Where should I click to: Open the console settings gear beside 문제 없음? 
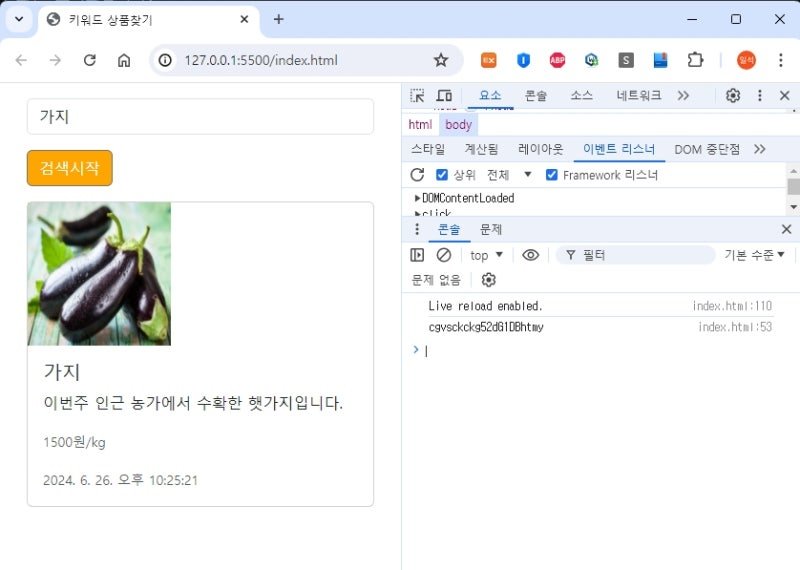pyautogui.click(x=488, y=280)
